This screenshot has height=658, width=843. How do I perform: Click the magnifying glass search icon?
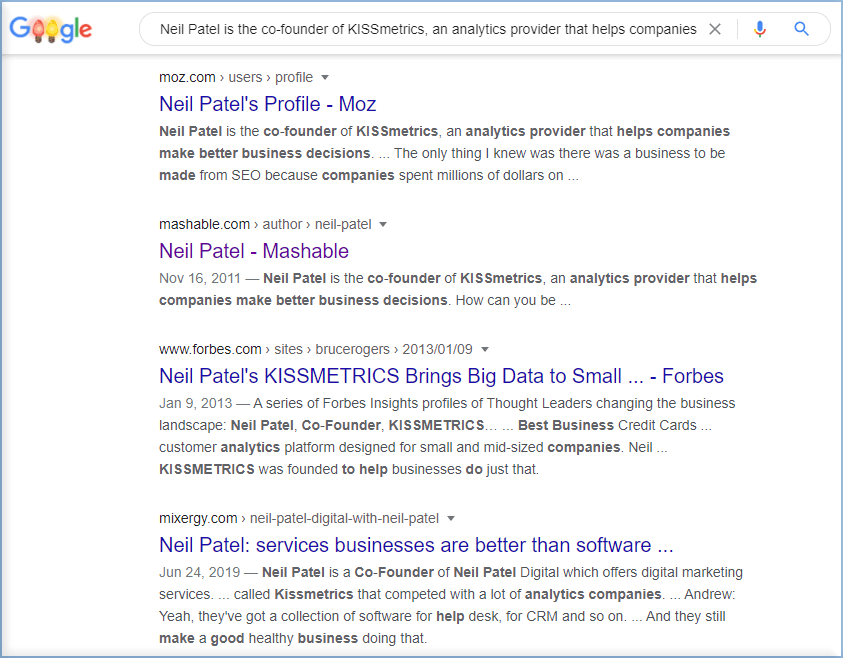[801, 29]
